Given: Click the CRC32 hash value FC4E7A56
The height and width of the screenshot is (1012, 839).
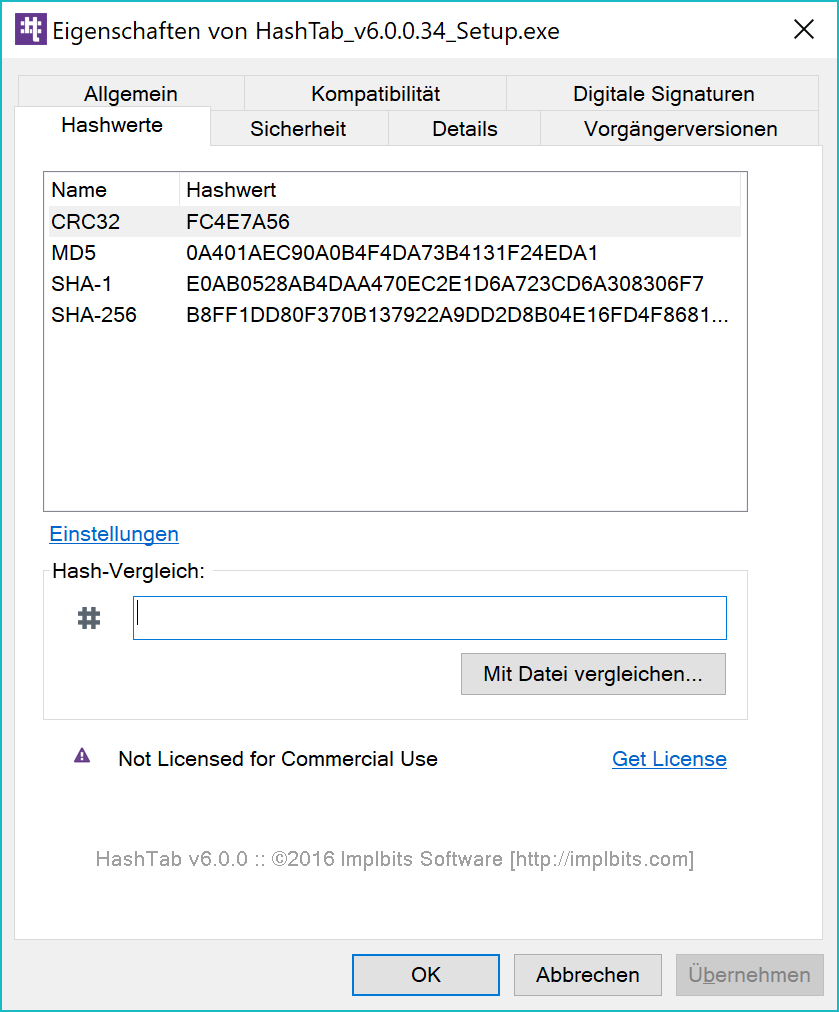Looking at the screenshot, I should [x=238, y=222].
